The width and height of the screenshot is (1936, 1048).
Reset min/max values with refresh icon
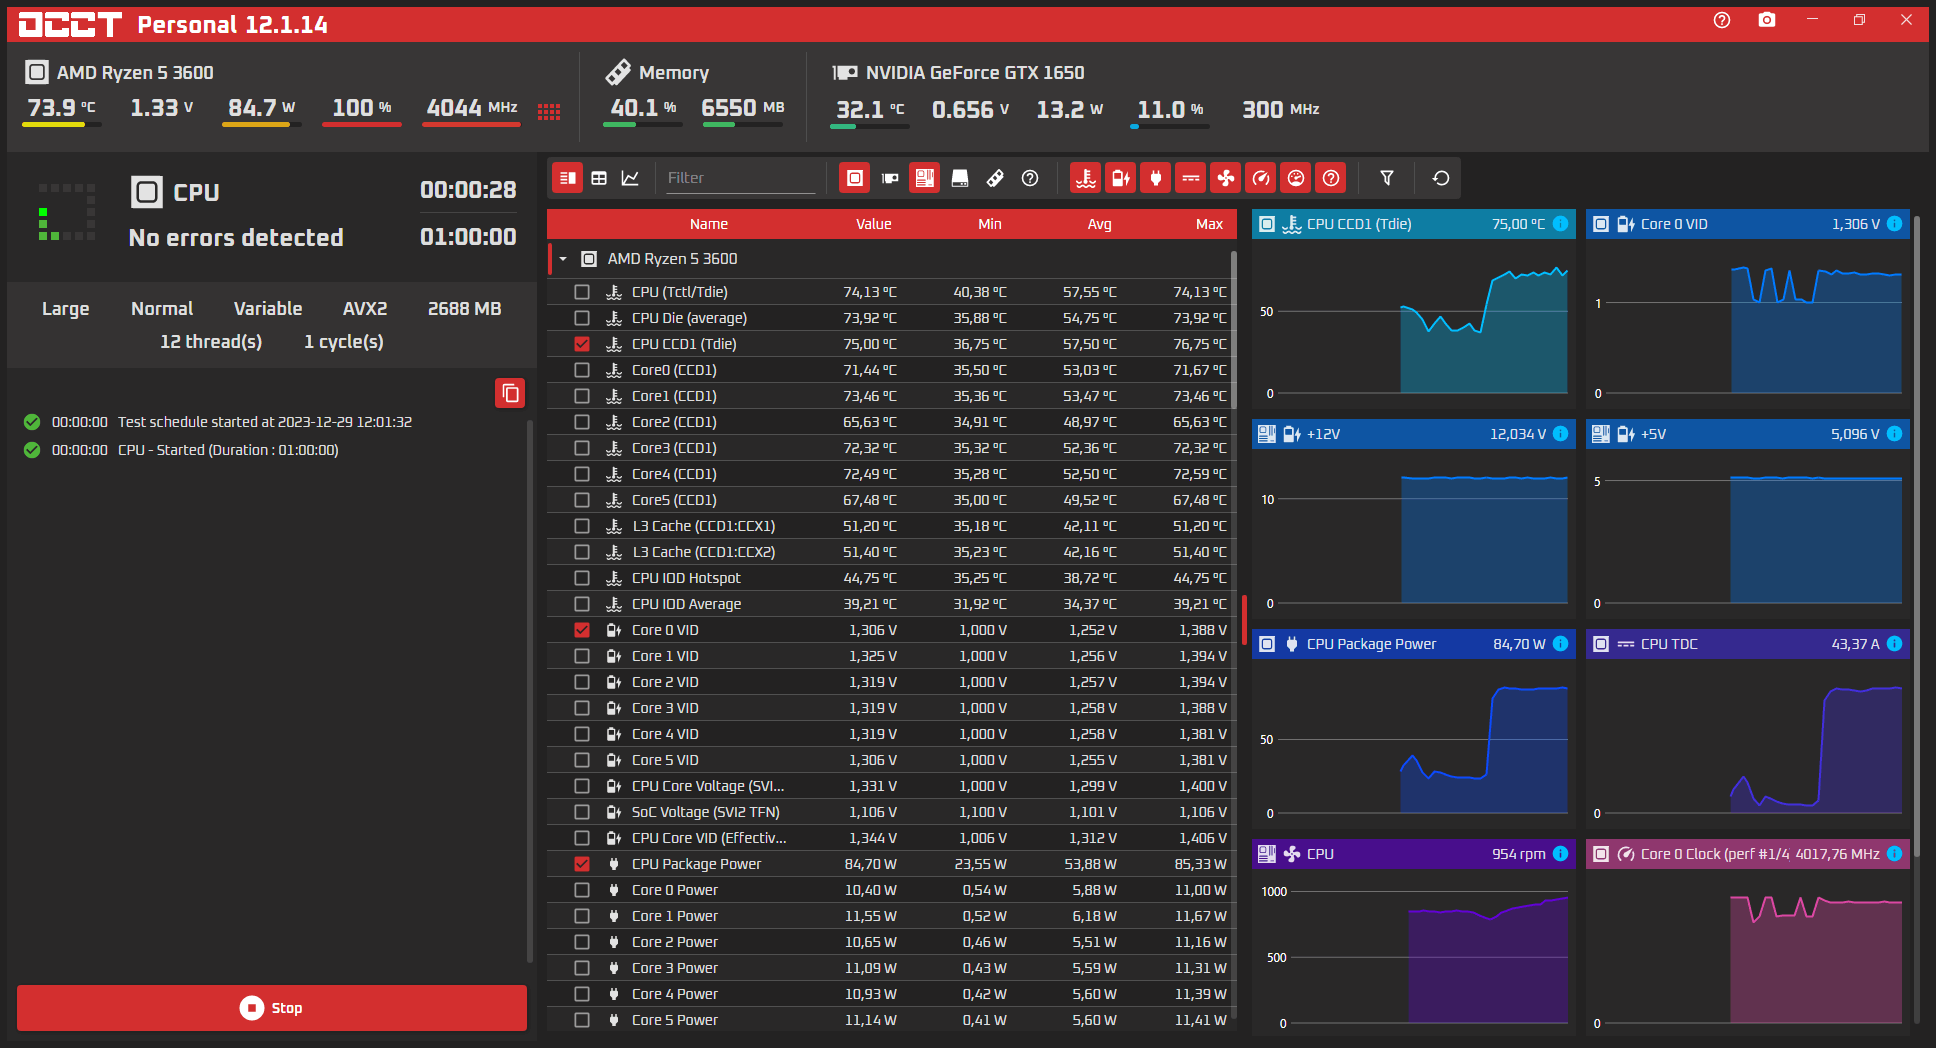pos(1441,178)
